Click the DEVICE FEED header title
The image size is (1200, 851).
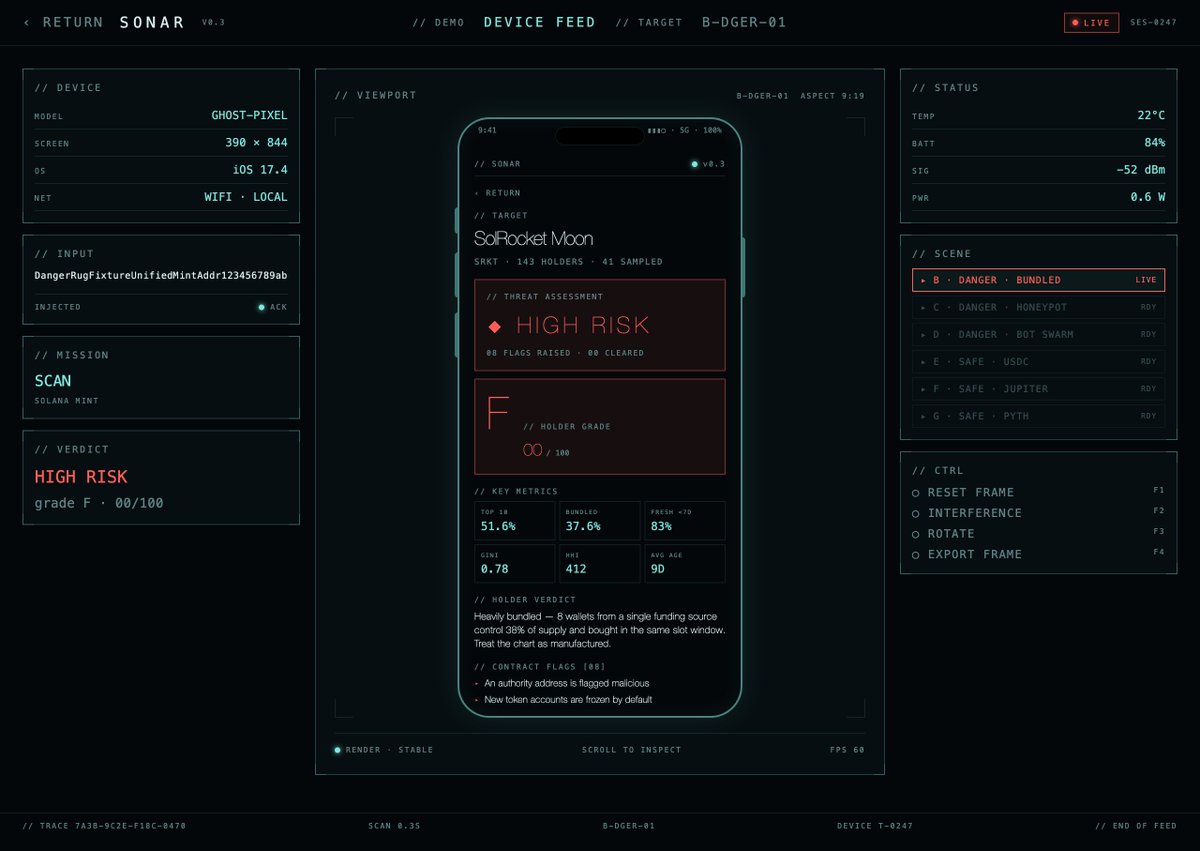click(x=539, y=22)
